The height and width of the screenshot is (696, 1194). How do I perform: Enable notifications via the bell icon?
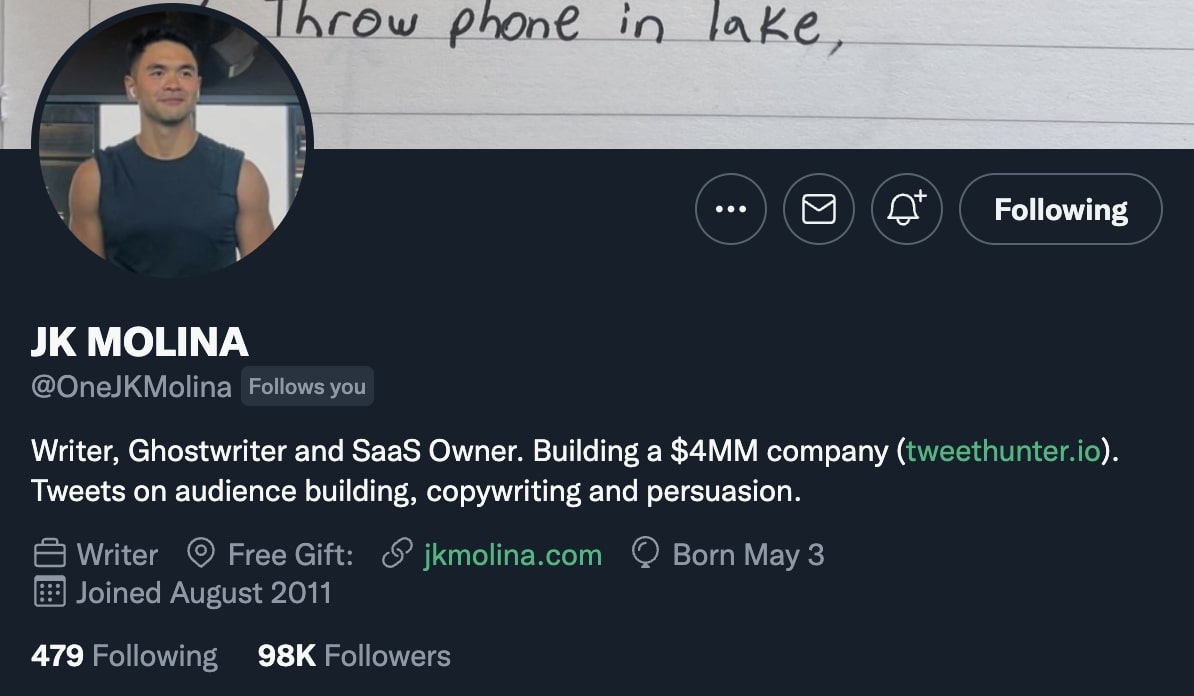click(906, 209)
